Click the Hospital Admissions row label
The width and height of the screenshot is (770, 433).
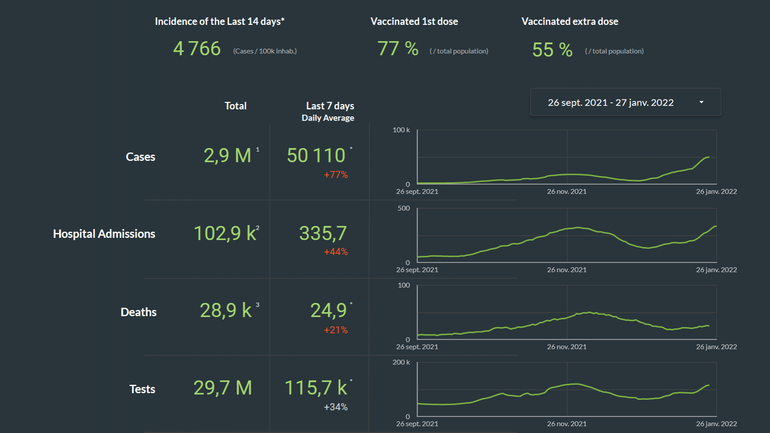click(x=104, y=234)
